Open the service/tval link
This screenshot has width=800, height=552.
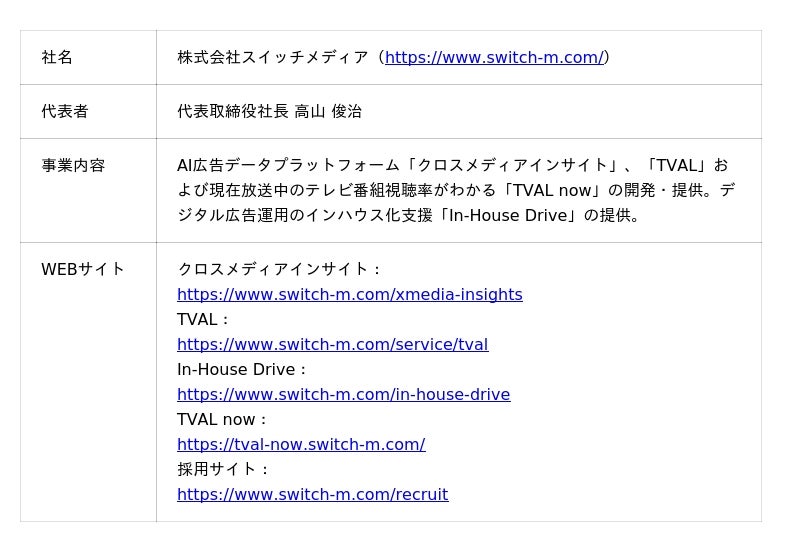click(x=333, y=344)
